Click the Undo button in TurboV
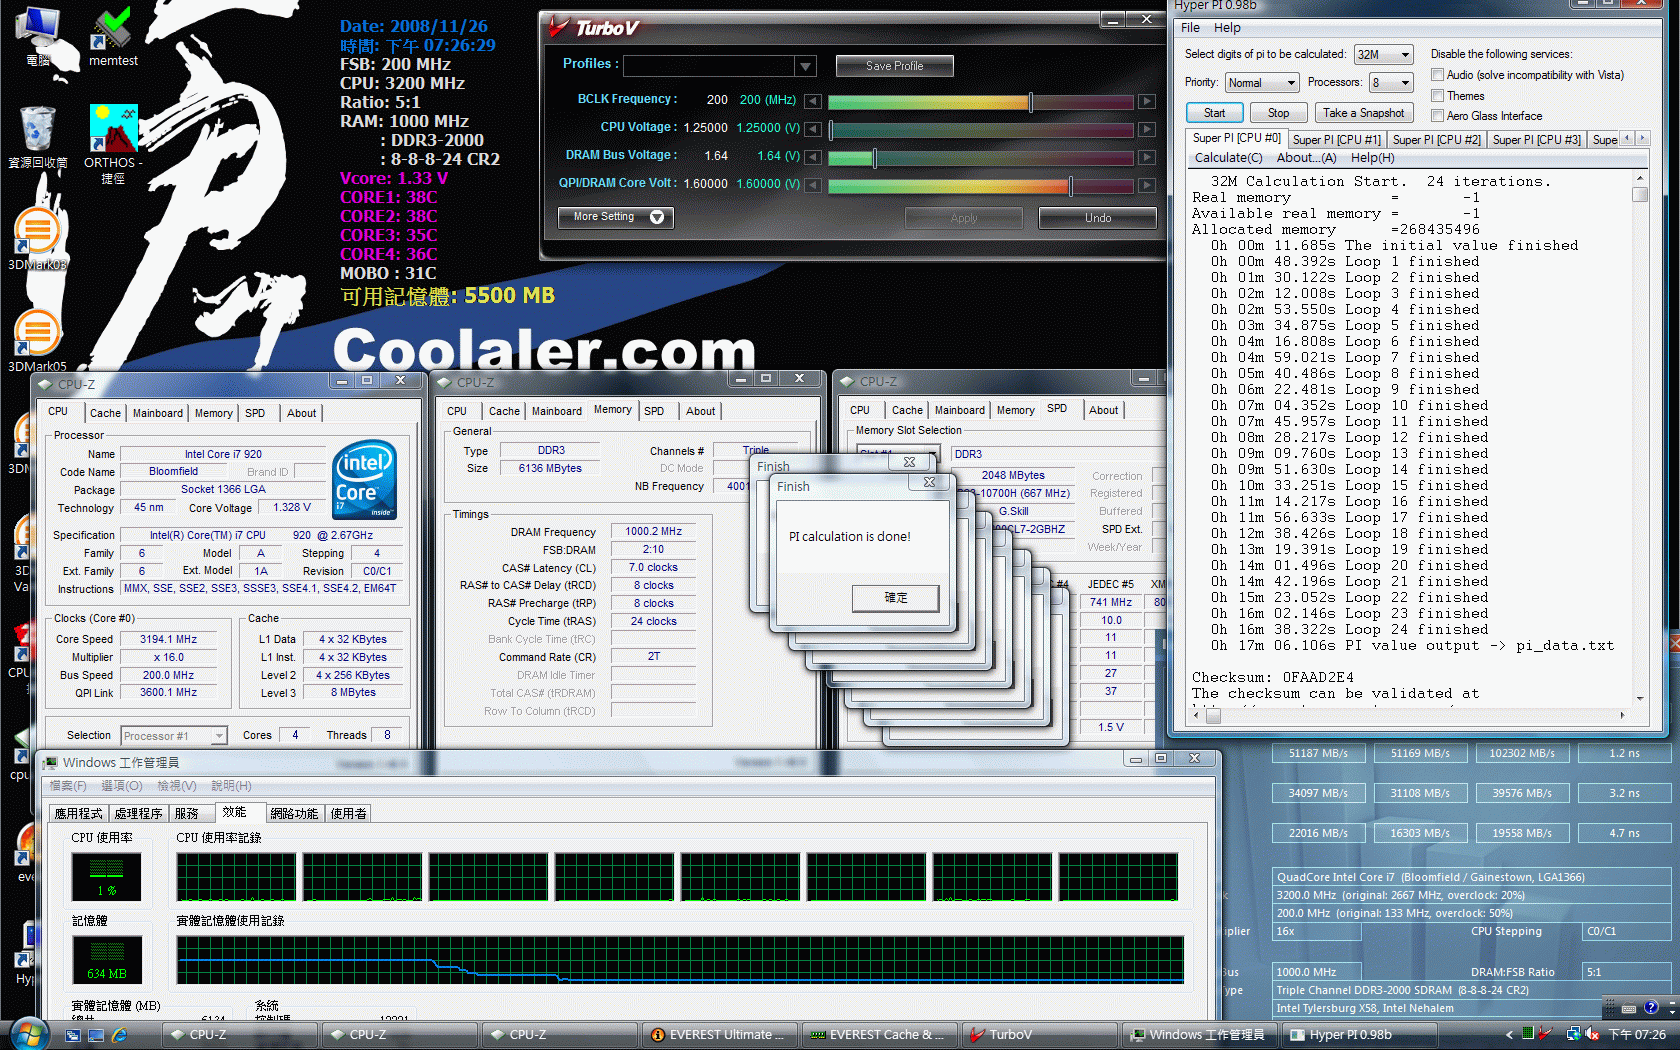This screenshot has width=1680, height=1050. 1098,218
